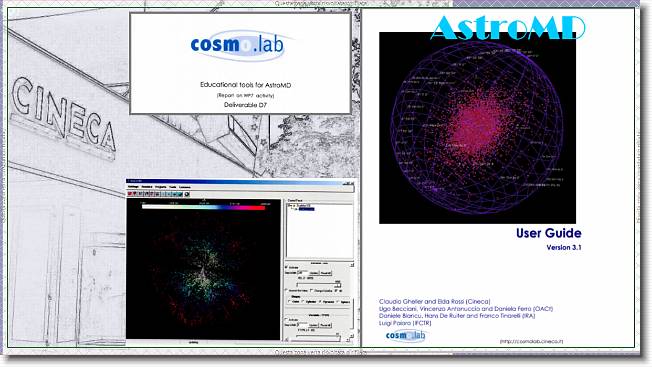The width and height of the screenshot is (652, 367).
Task: Click the teal checkmark-style toolbar icon
Action: (180, 194)
